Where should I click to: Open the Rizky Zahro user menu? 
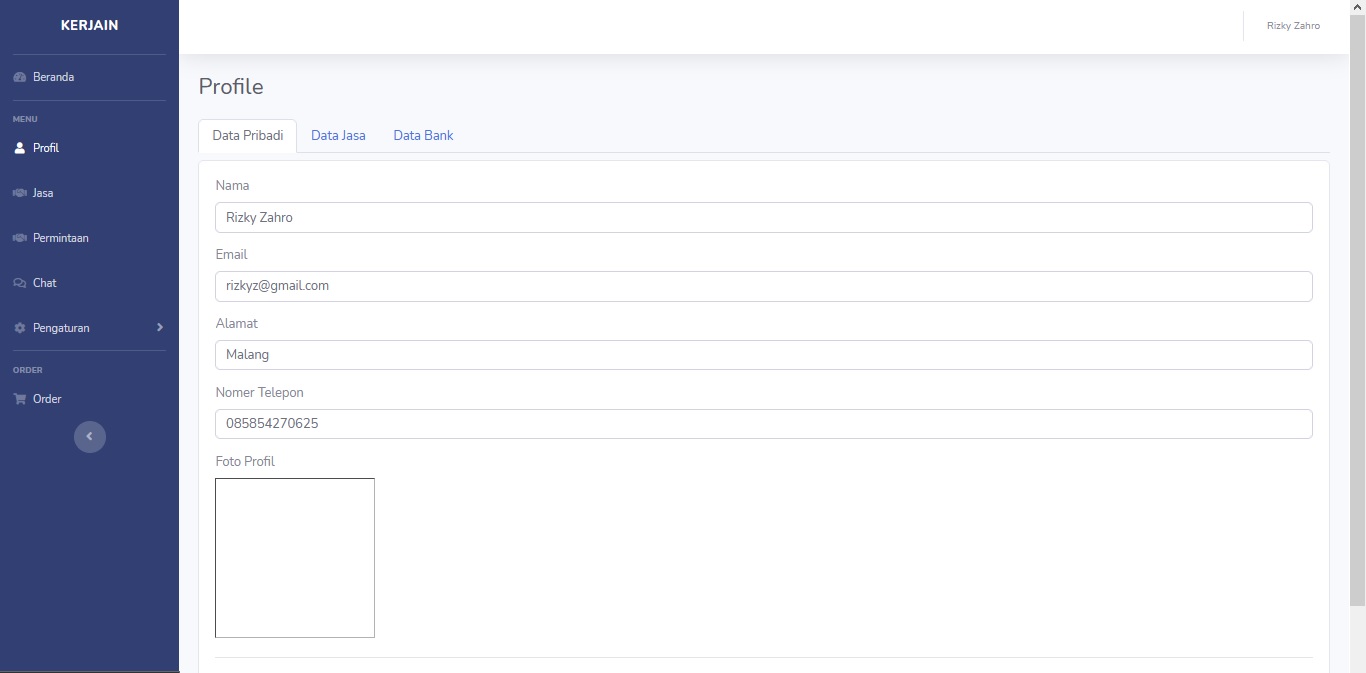coord(1293,26)
